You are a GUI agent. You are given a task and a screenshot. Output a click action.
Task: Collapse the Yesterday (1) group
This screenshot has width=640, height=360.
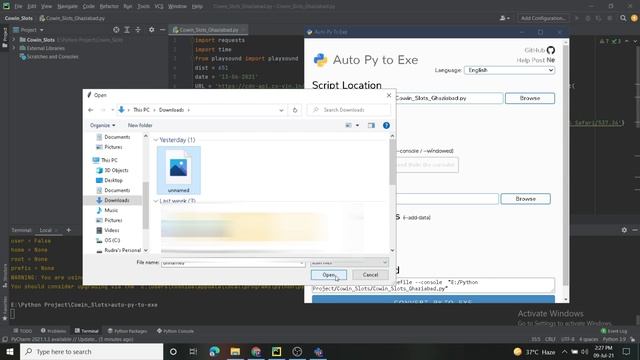156,140
